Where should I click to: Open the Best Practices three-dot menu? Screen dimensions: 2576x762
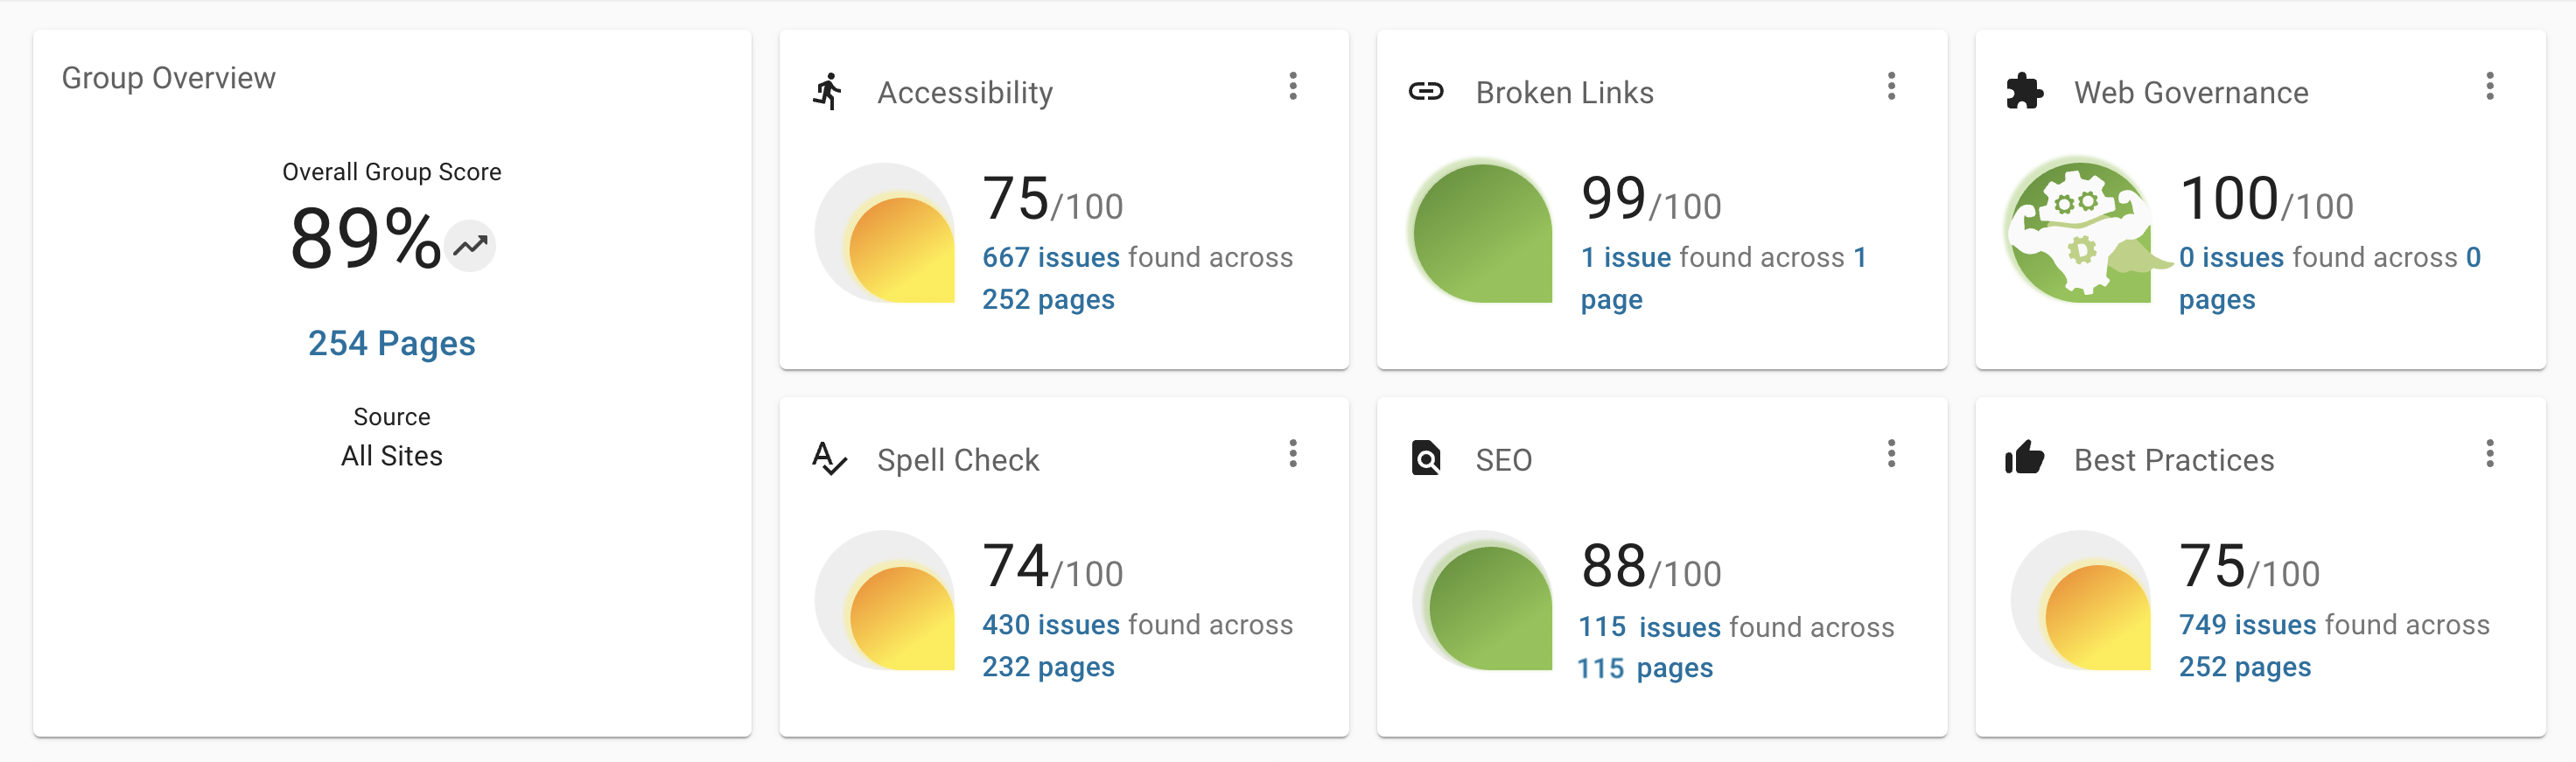coord(2490,455)
